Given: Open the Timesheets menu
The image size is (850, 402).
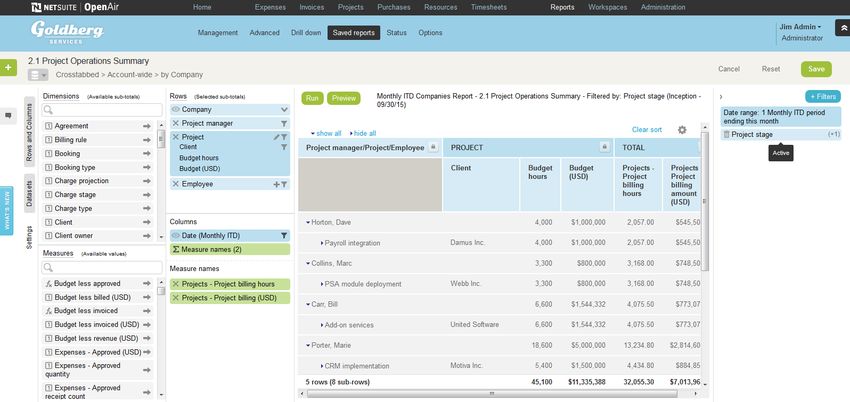Looking at the screenshot, I should 488,8.
